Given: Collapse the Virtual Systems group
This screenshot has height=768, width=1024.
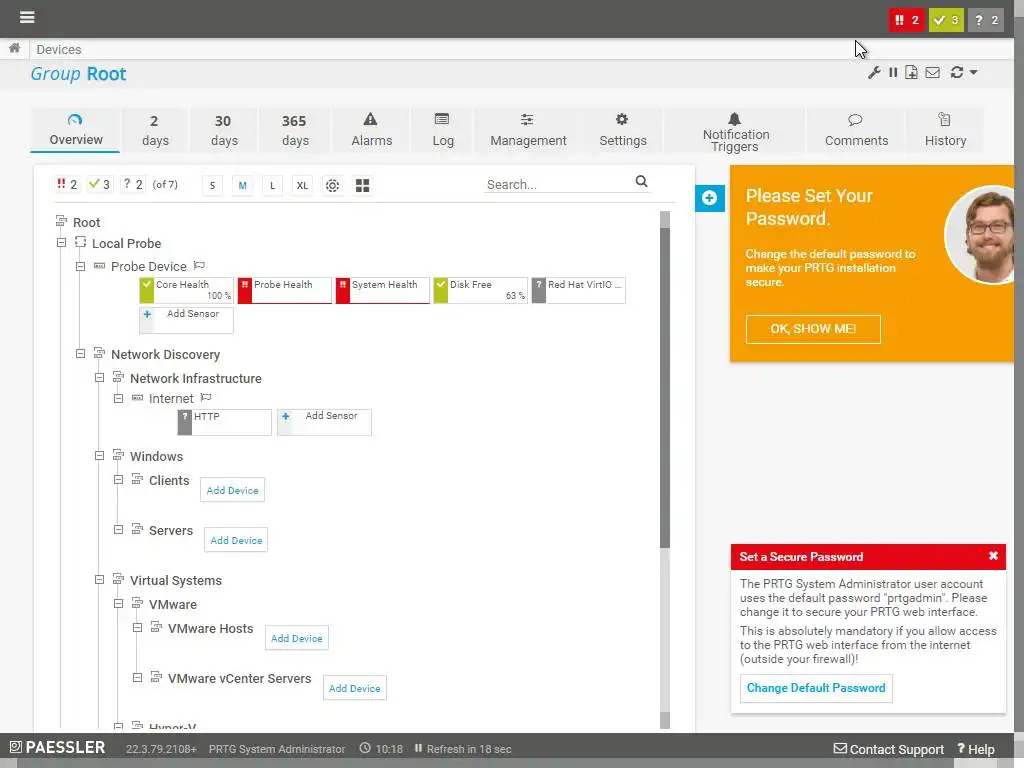Looking at the screenshot, I should point(99,580).
